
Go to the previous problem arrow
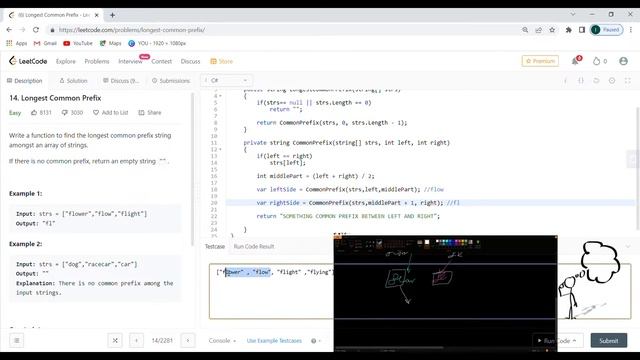tap(136, 340)
